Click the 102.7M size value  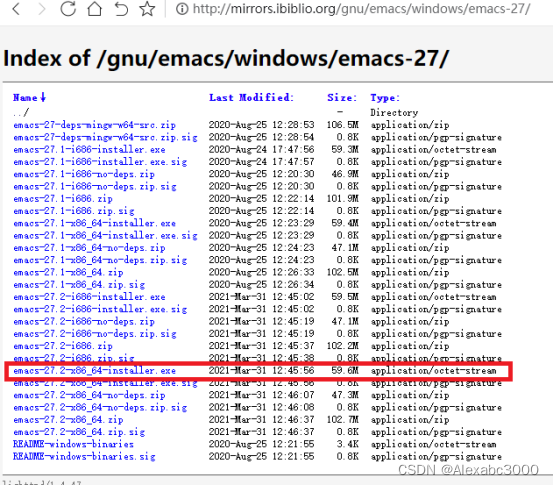coord(342,420)
